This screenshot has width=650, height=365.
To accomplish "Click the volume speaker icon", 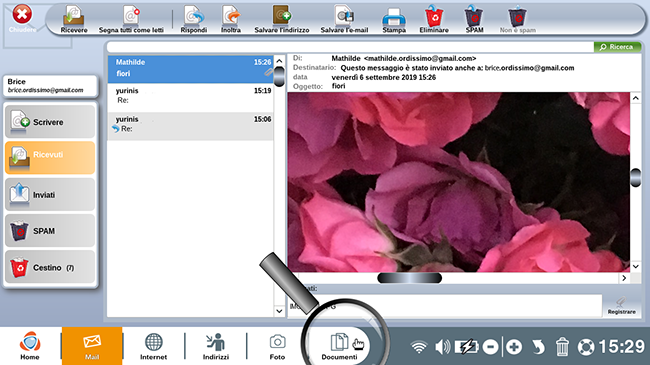I will click(x=442, y=346).
